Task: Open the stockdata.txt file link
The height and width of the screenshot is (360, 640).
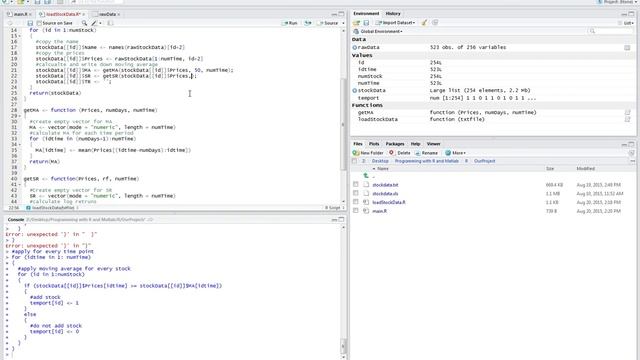Action: coord(385,185)
